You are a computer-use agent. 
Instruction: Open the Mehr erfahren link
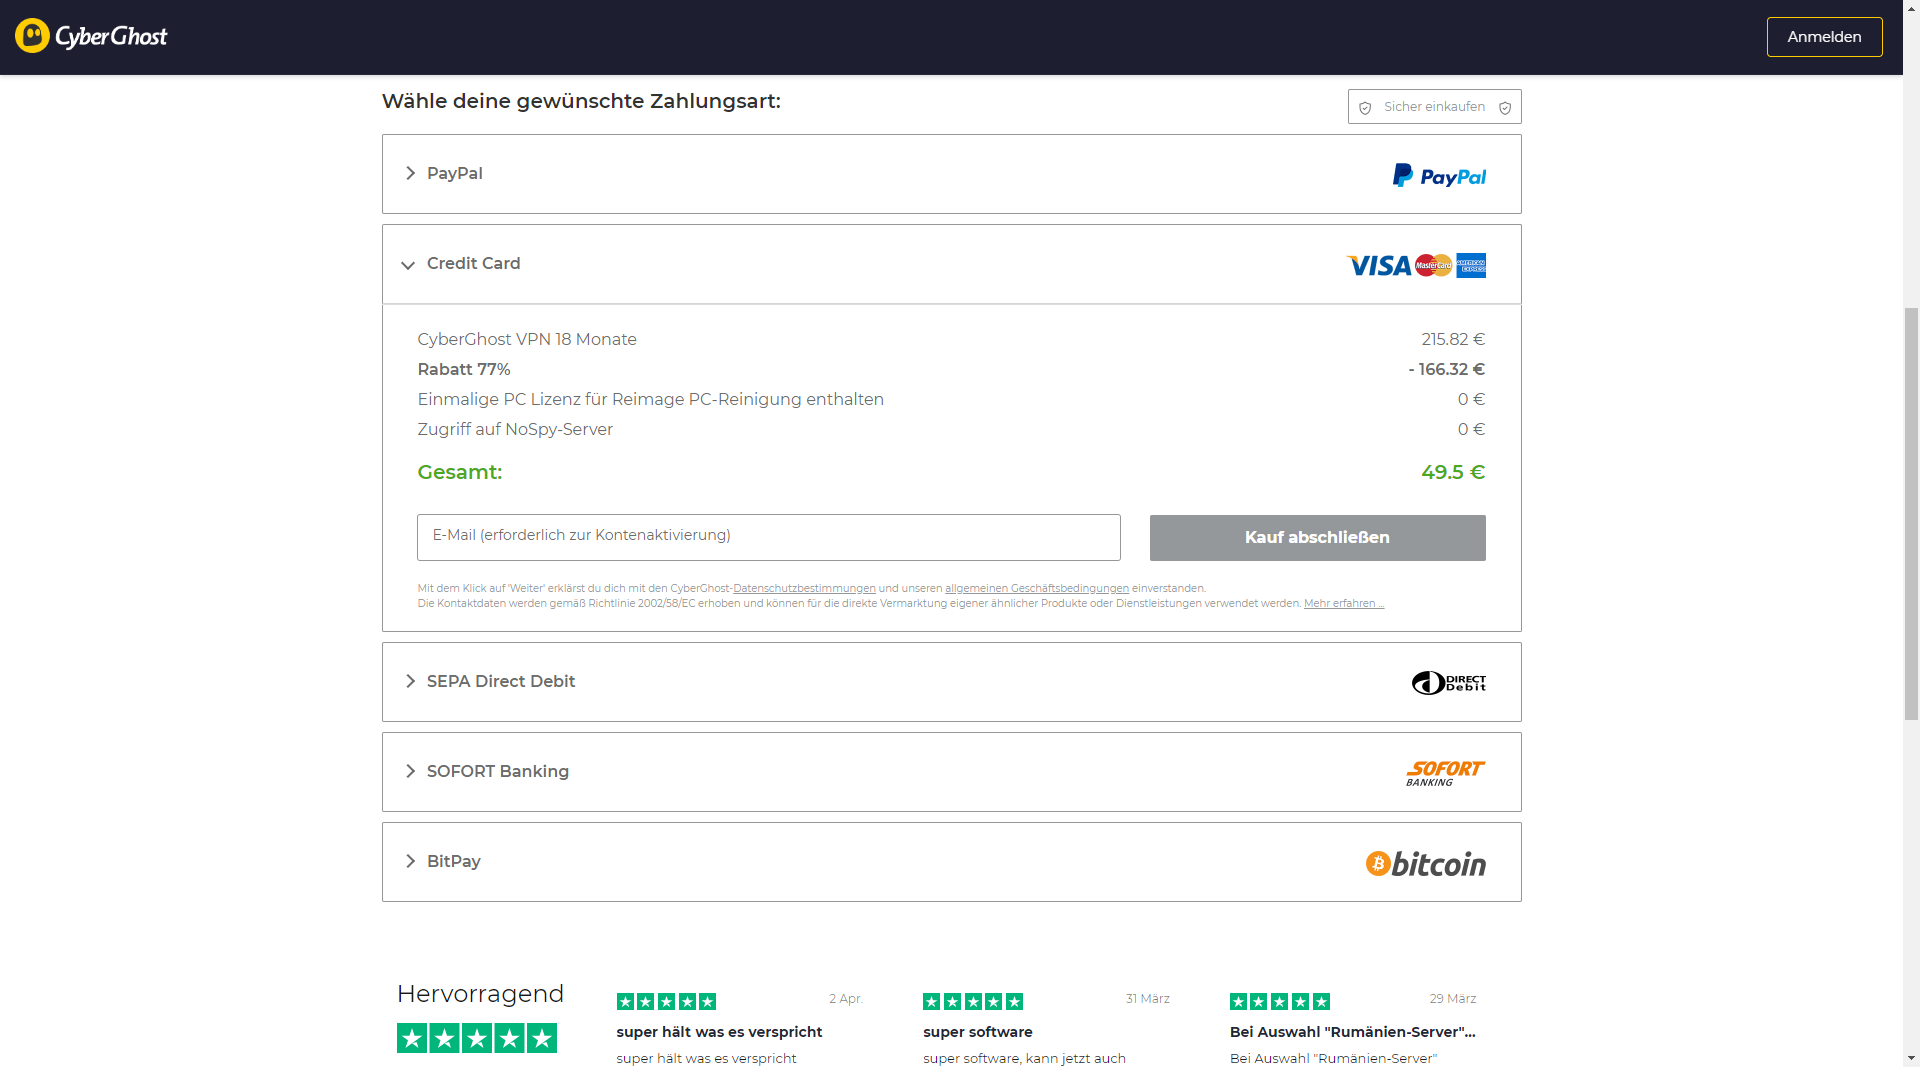tap(1344, 603)
